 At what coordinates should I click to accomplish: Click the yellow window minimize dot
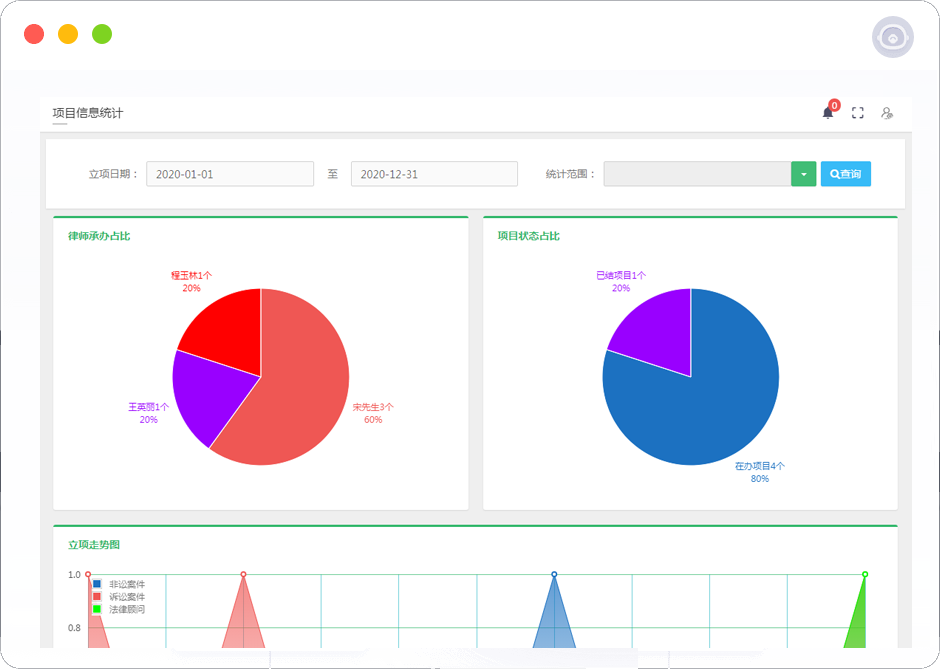[68, 34]
